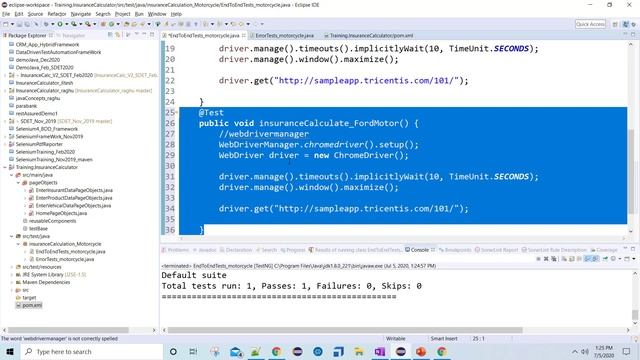Open PowerPoint from the taskbar
The image size is (640, 360).
(421, 351)
